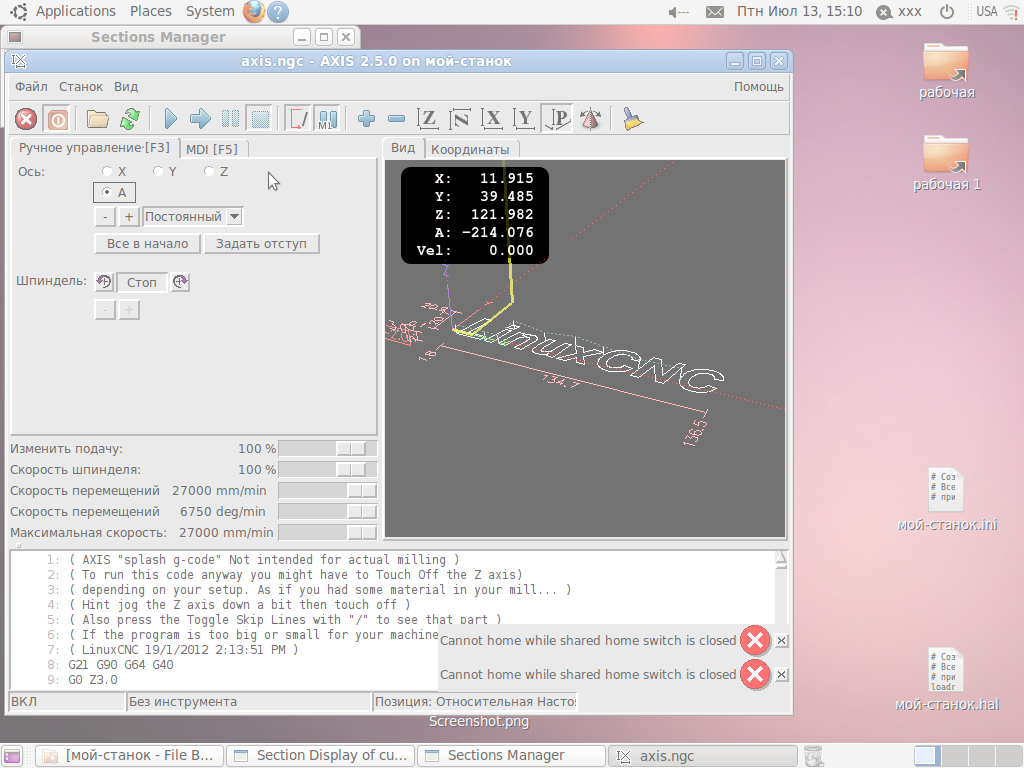The width and height of the screenshot is (1024, 768).
Task: Click Все в начало button
Action: pyautogui.click(x=148, y=244)
